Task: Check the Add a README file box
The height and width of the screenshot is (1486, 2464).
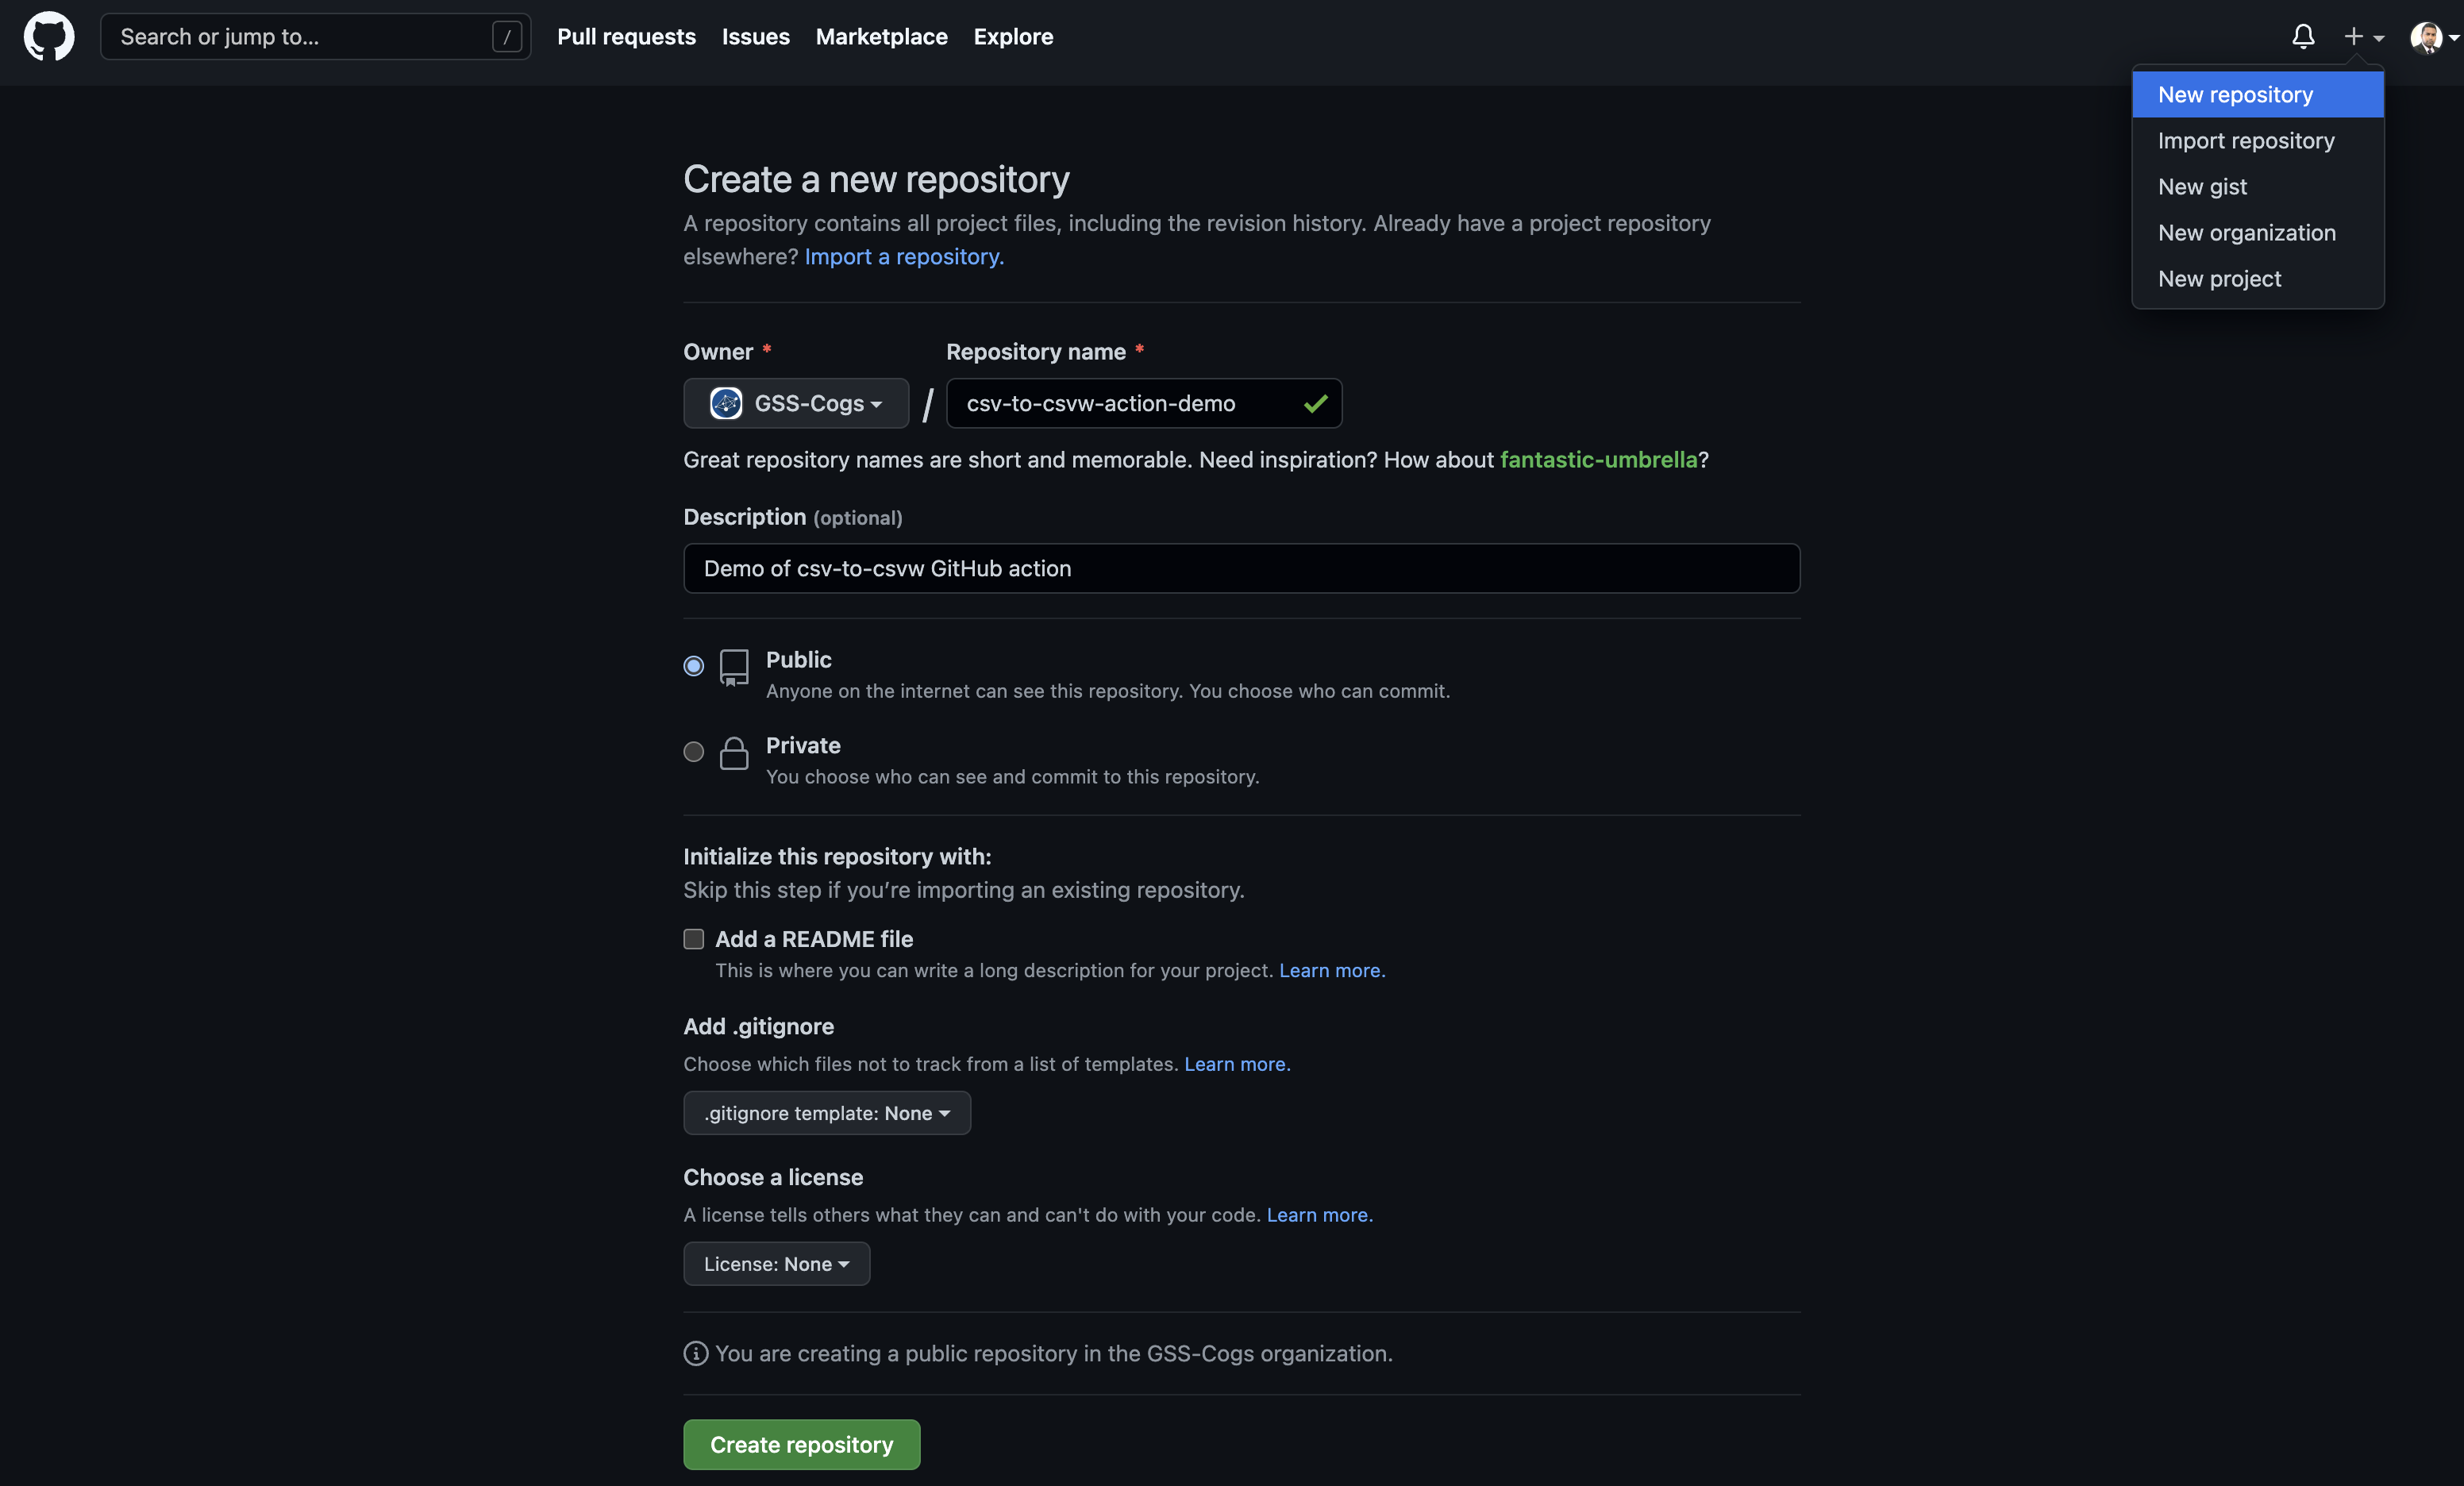Action: click(x=693, y=939)
